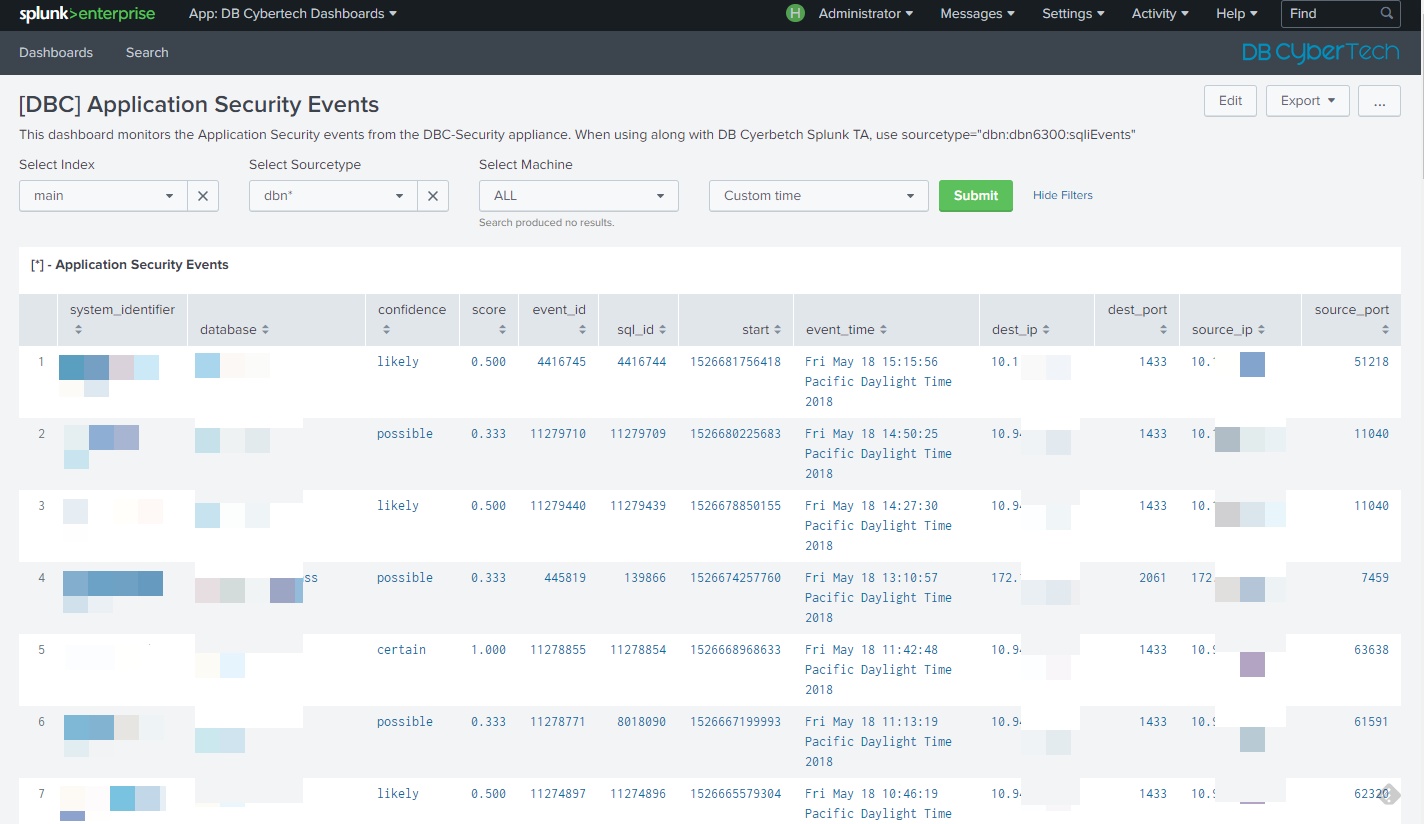This screenshot has height=824, width=1424.
Task: Click score 1.000
Action: (489, 650)
